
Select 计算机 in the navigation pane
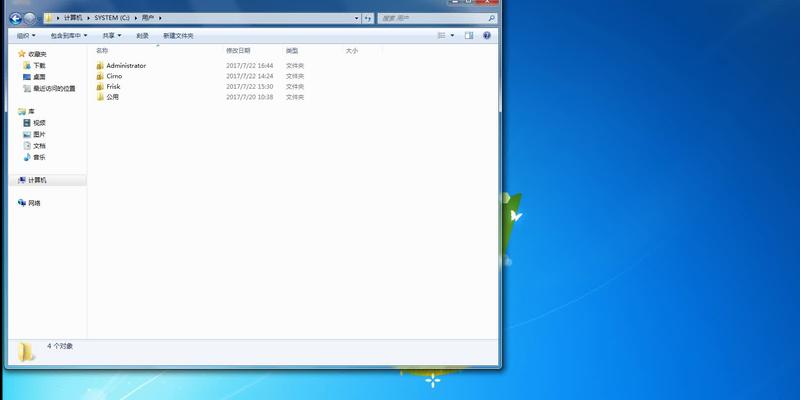click(37, 181)
